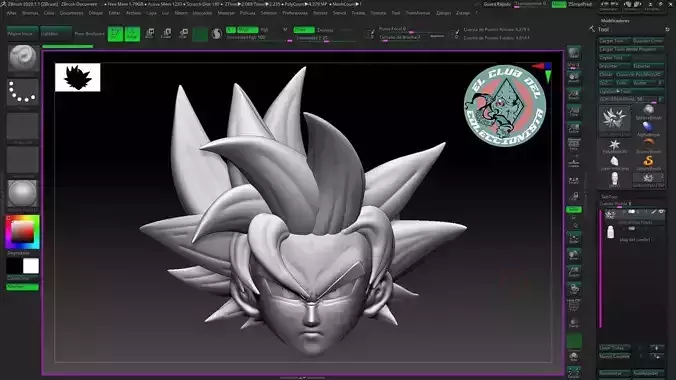The height and width of the screenshot is (380, 676).
Task: Click the Cargar Tool button
Action: click(615, 41)
